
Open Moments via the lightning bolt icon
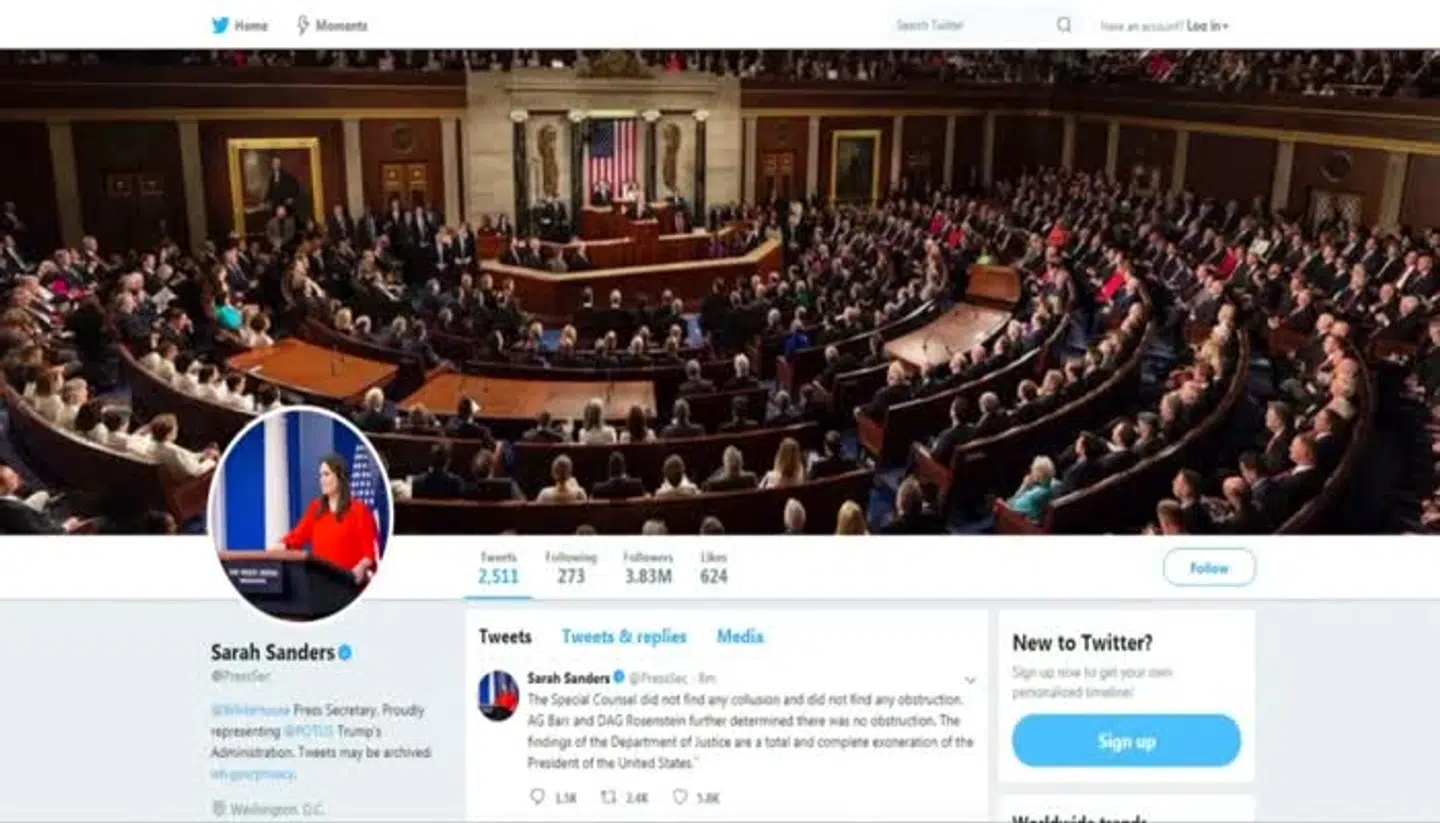(303, 25)
